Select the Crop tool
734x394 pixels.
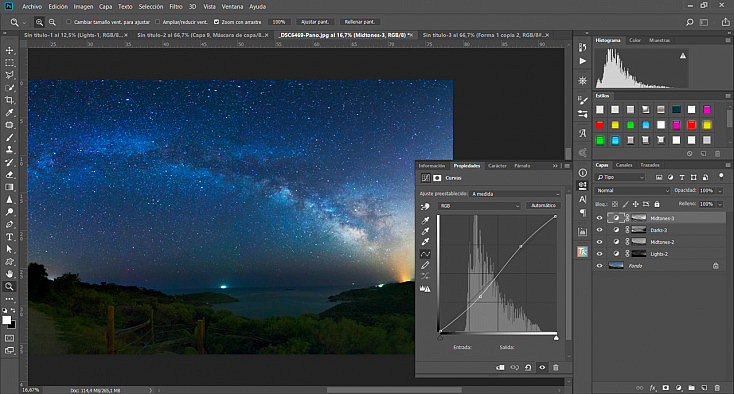tap(9, 100)
